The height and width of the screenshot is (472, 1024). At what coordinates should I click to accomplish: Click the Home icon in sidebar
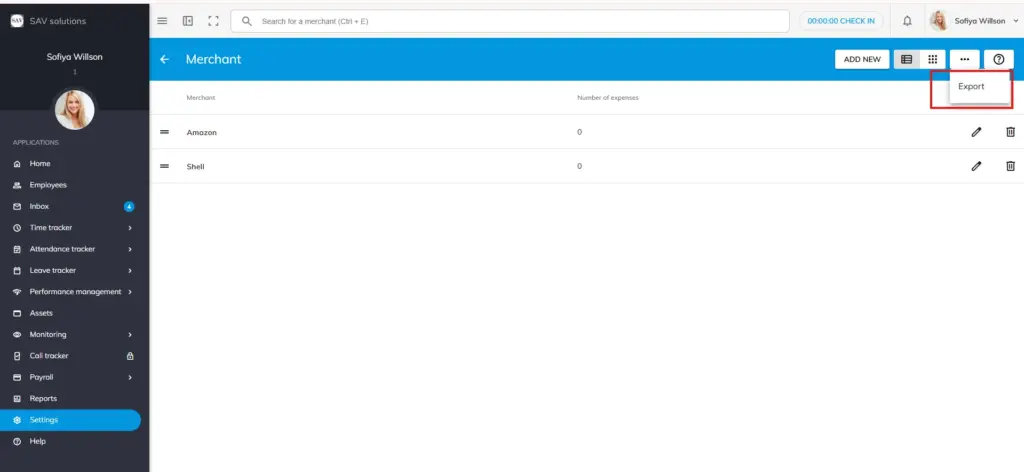pyautogui.click(x=17, y=164)
